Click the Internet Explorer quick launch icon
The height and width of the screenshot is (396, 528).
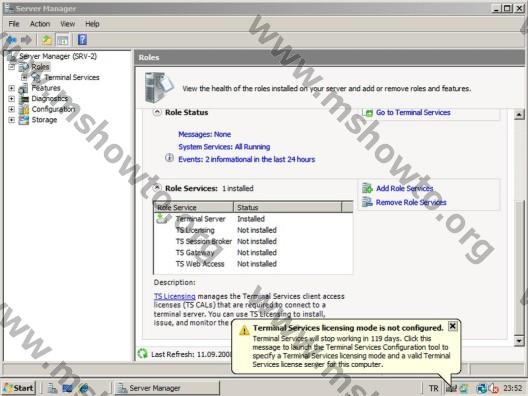click(84, 388)
